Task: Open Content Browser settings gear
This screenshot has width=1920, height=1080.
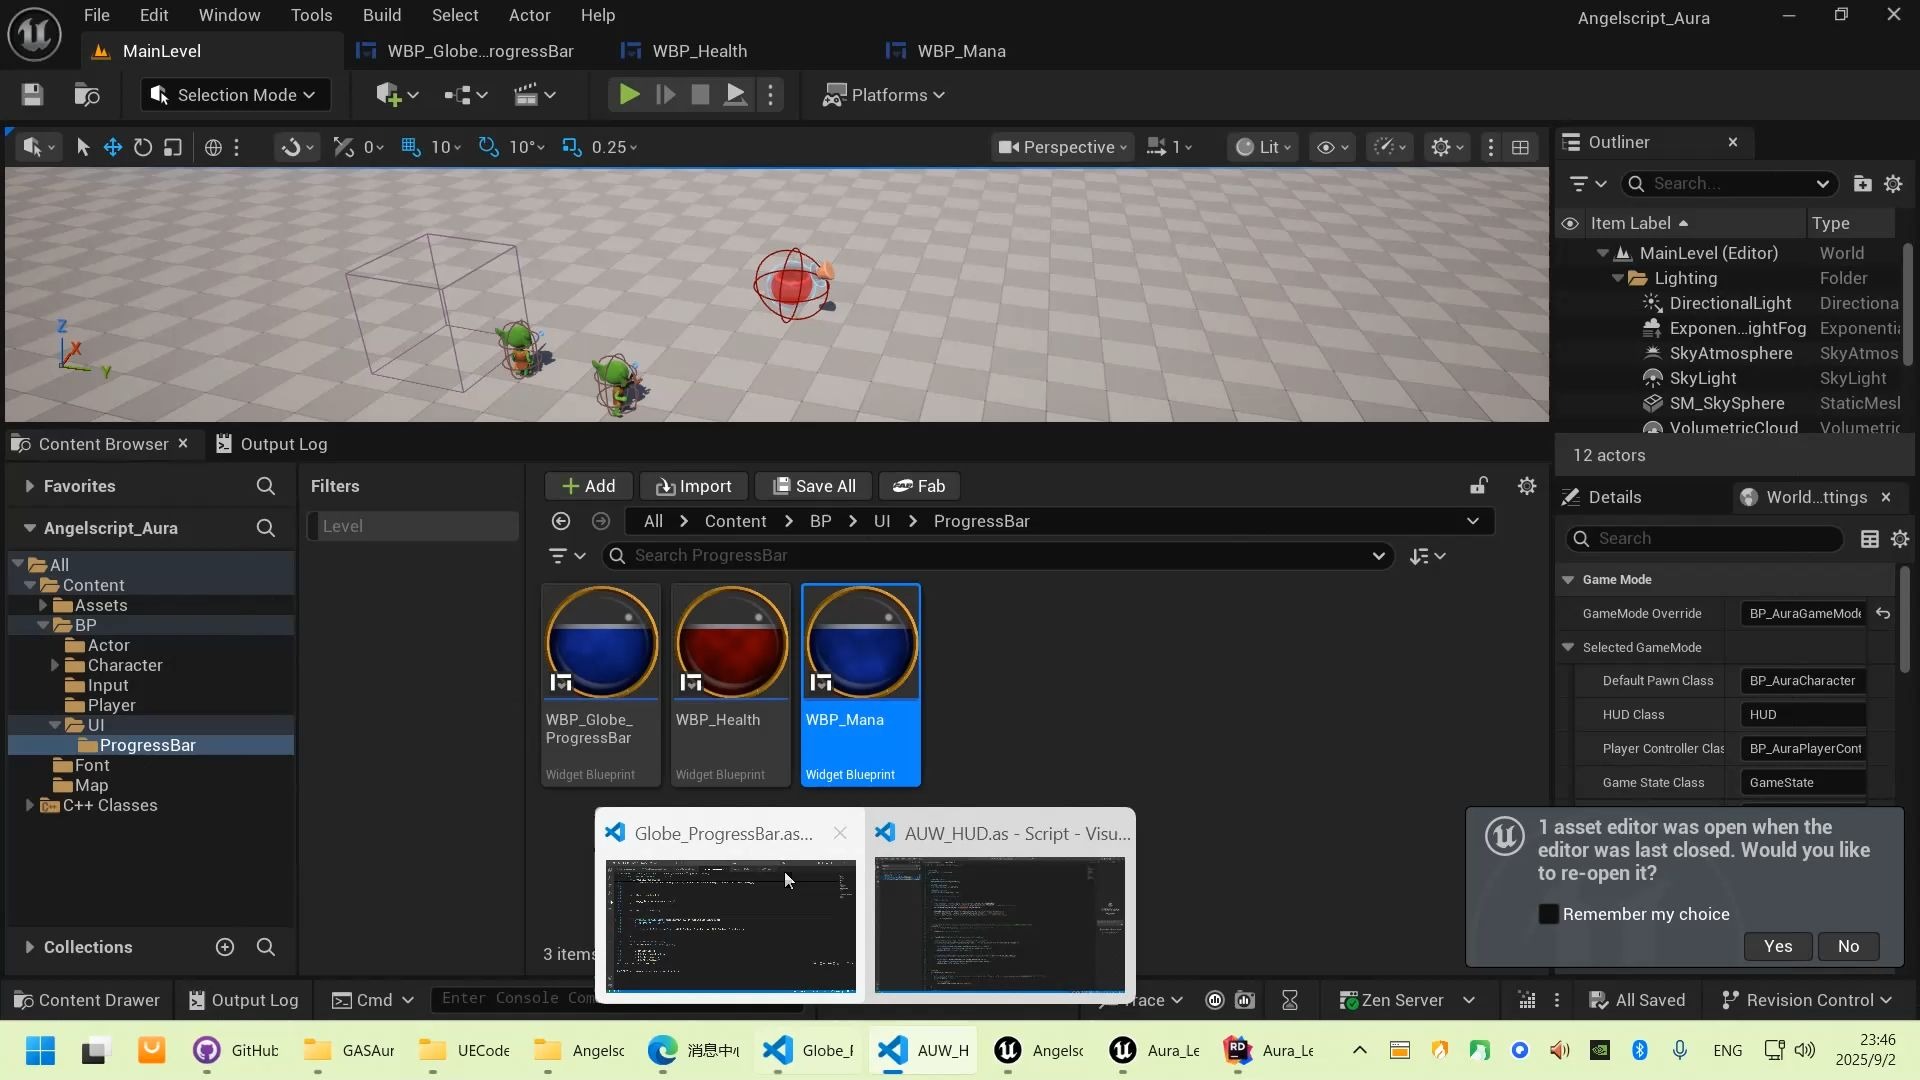Action: tap(1527, 486)
